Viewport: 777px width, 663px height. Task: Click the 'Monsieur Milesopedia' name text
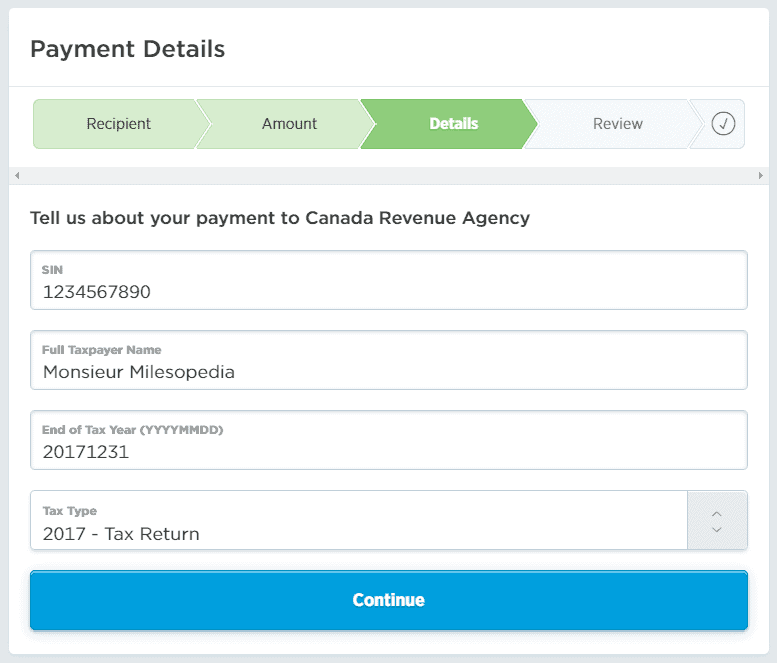click(x=139, y=372)
